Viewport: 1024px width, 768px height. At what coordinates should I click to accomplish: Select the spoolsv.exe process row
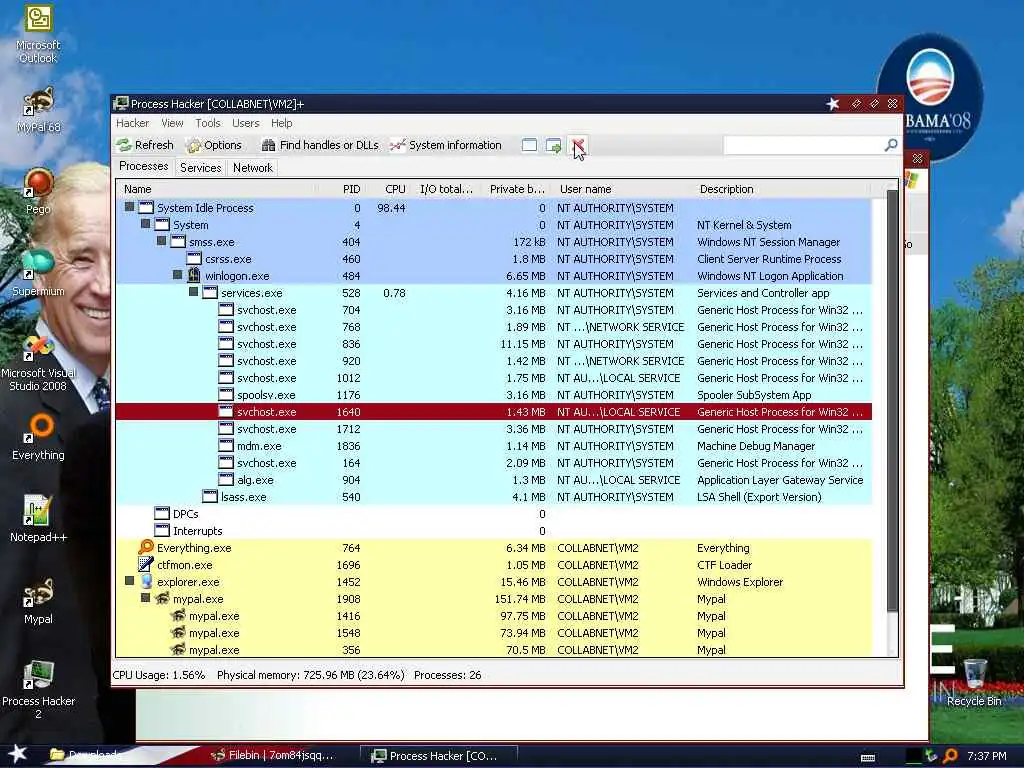[x=494, y=394]
